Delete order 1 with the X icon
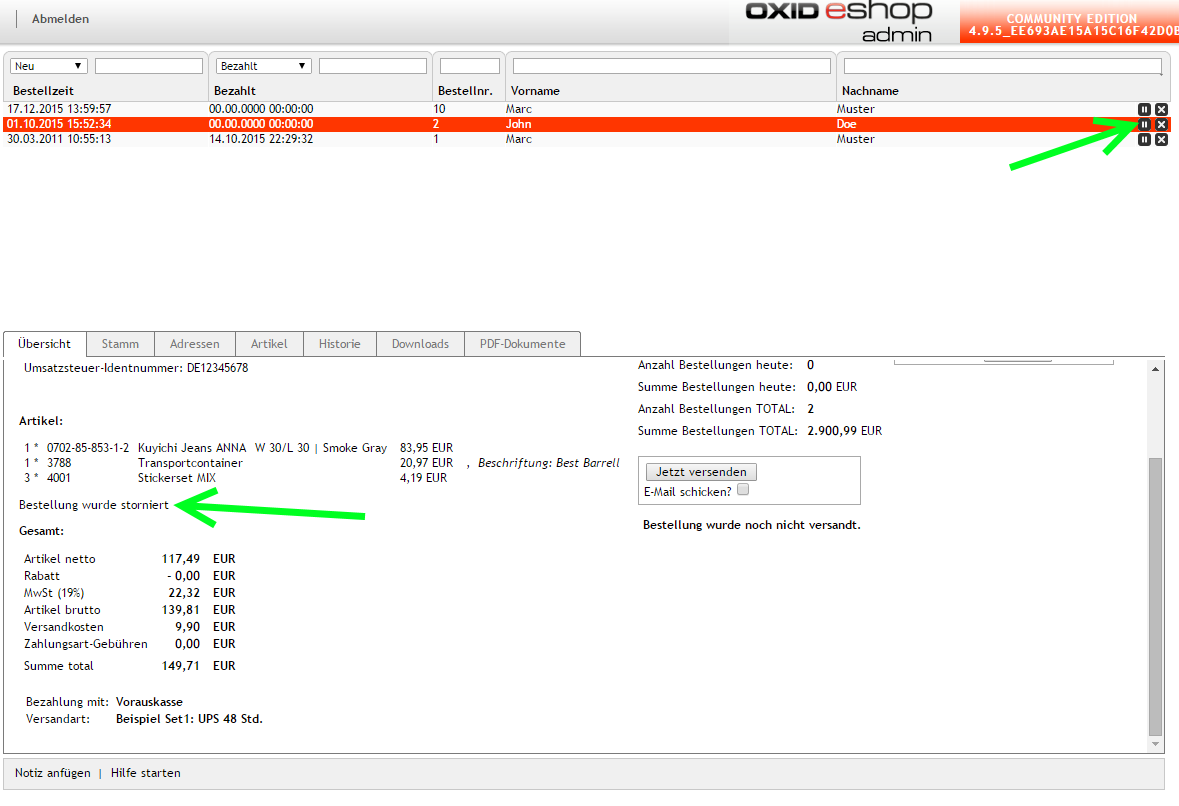The height and width of the screenshot is (806, 1179). tap(1162, 139)
